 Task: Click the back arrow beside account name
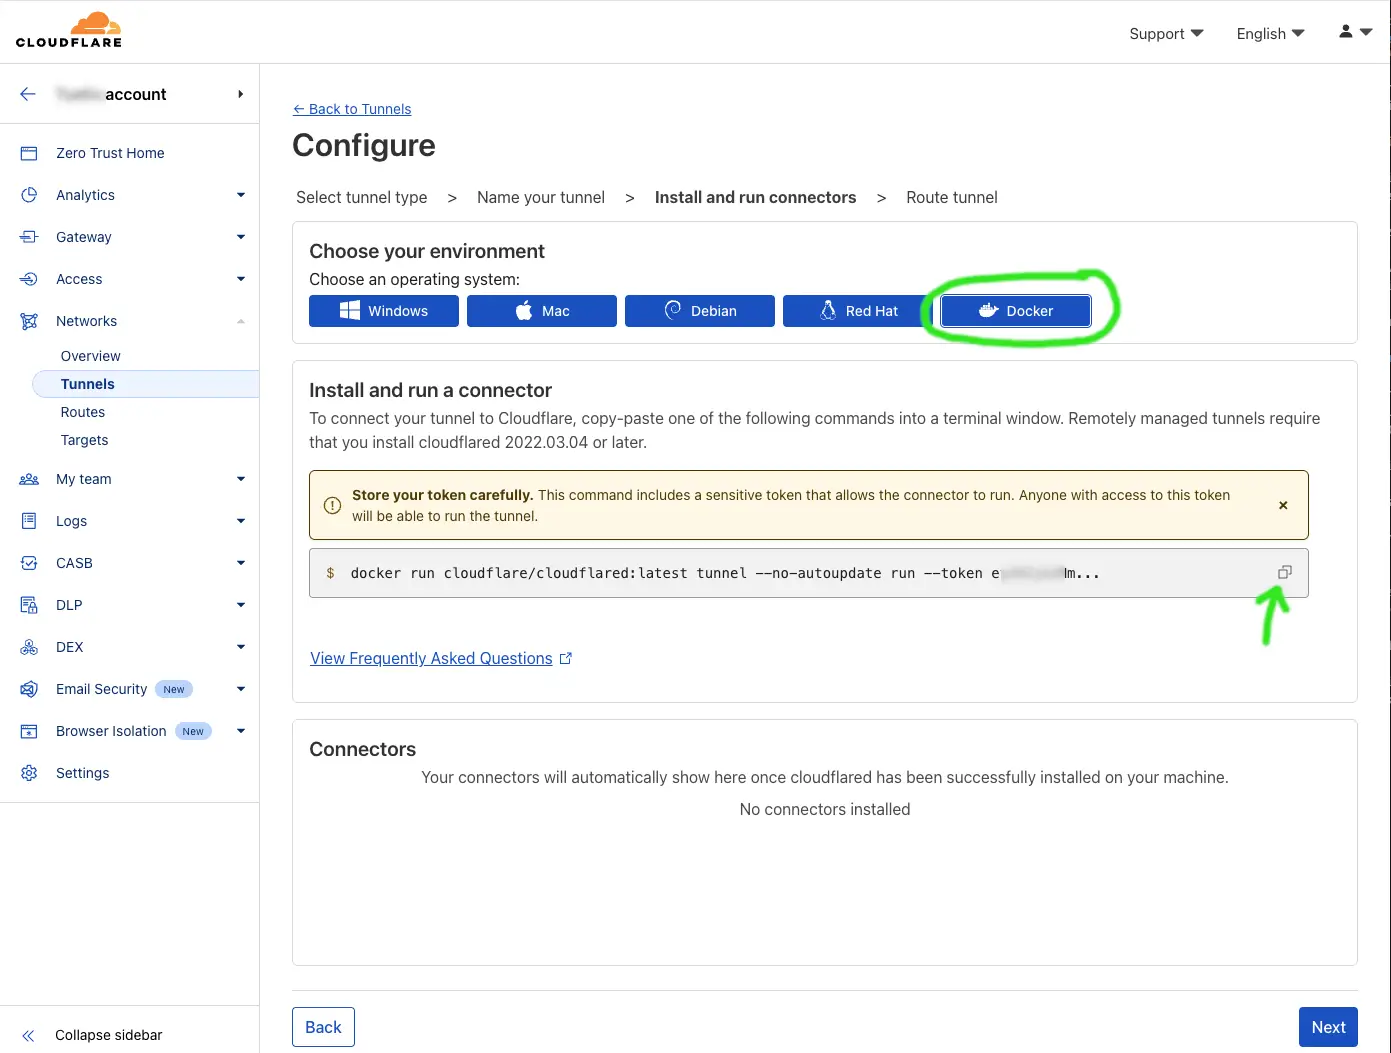coord(28,94)
